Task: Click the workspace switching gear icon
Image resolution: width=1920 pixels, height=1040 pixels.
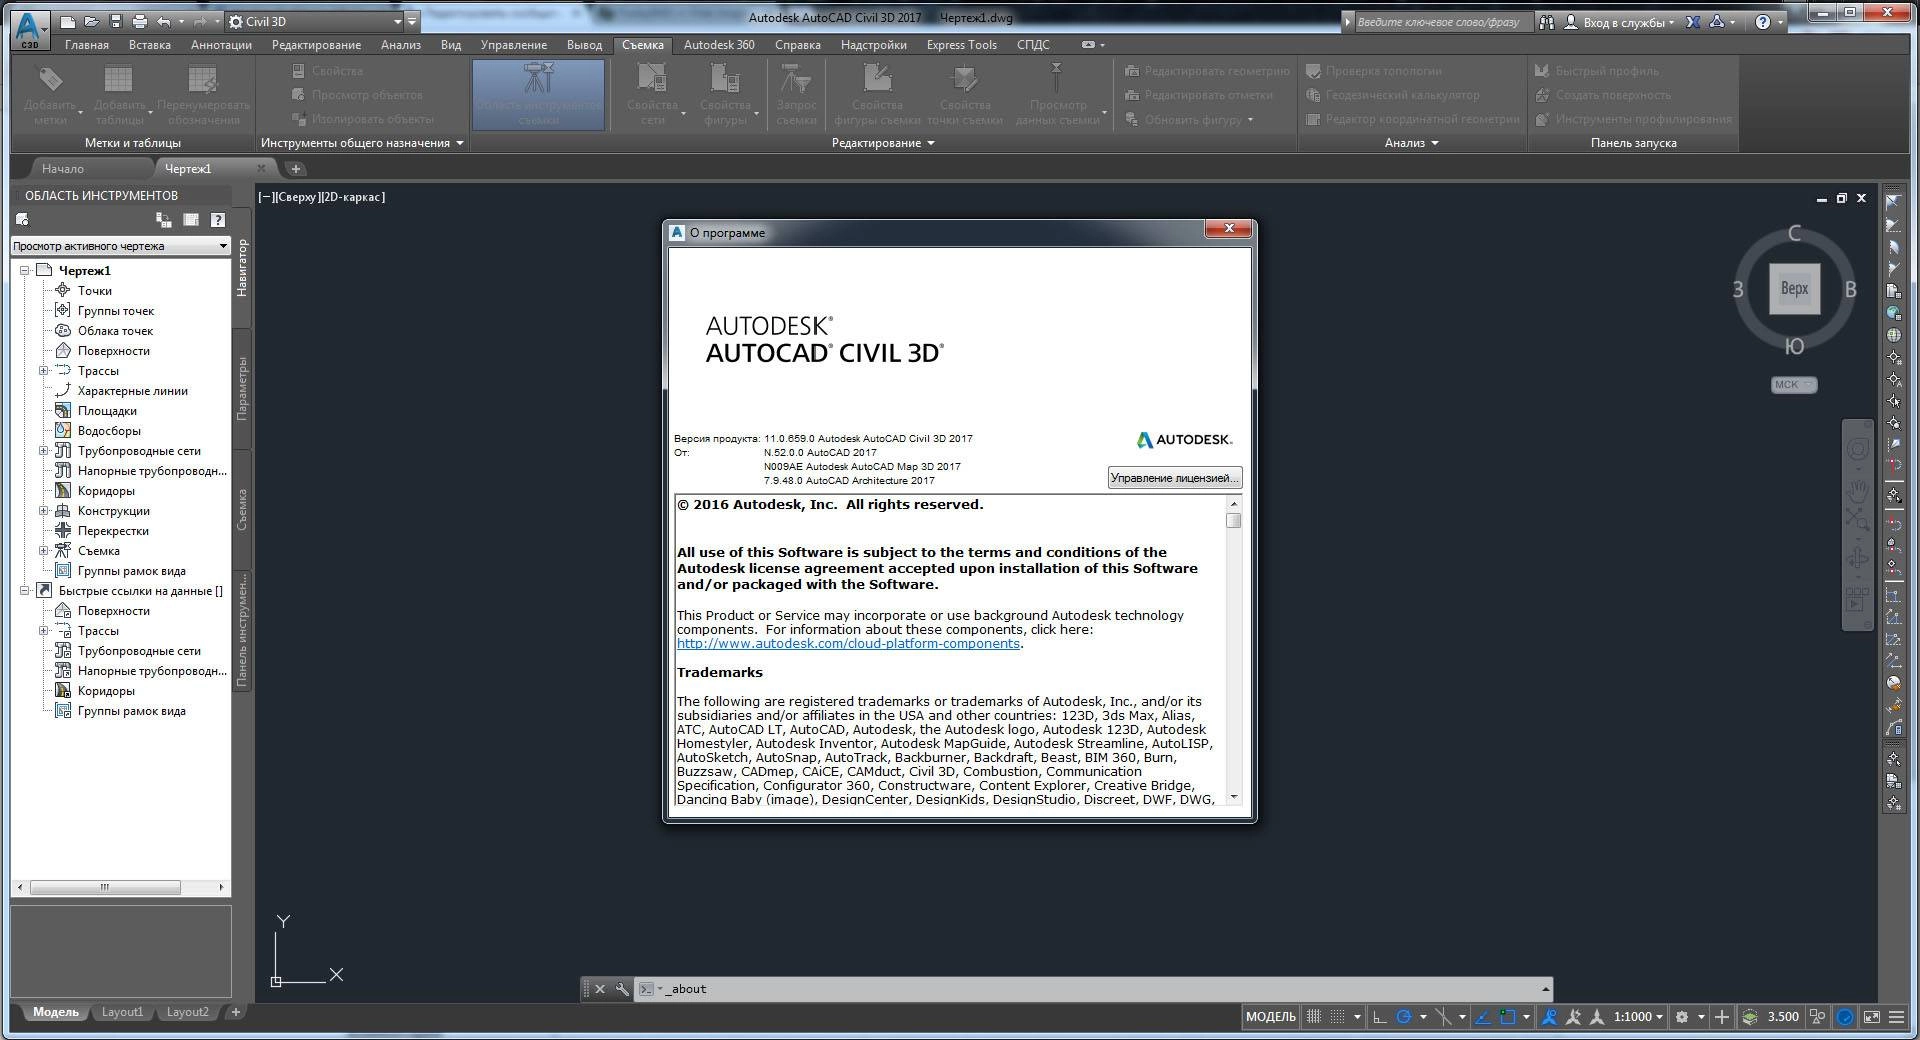Action: click(1682, 1017)
